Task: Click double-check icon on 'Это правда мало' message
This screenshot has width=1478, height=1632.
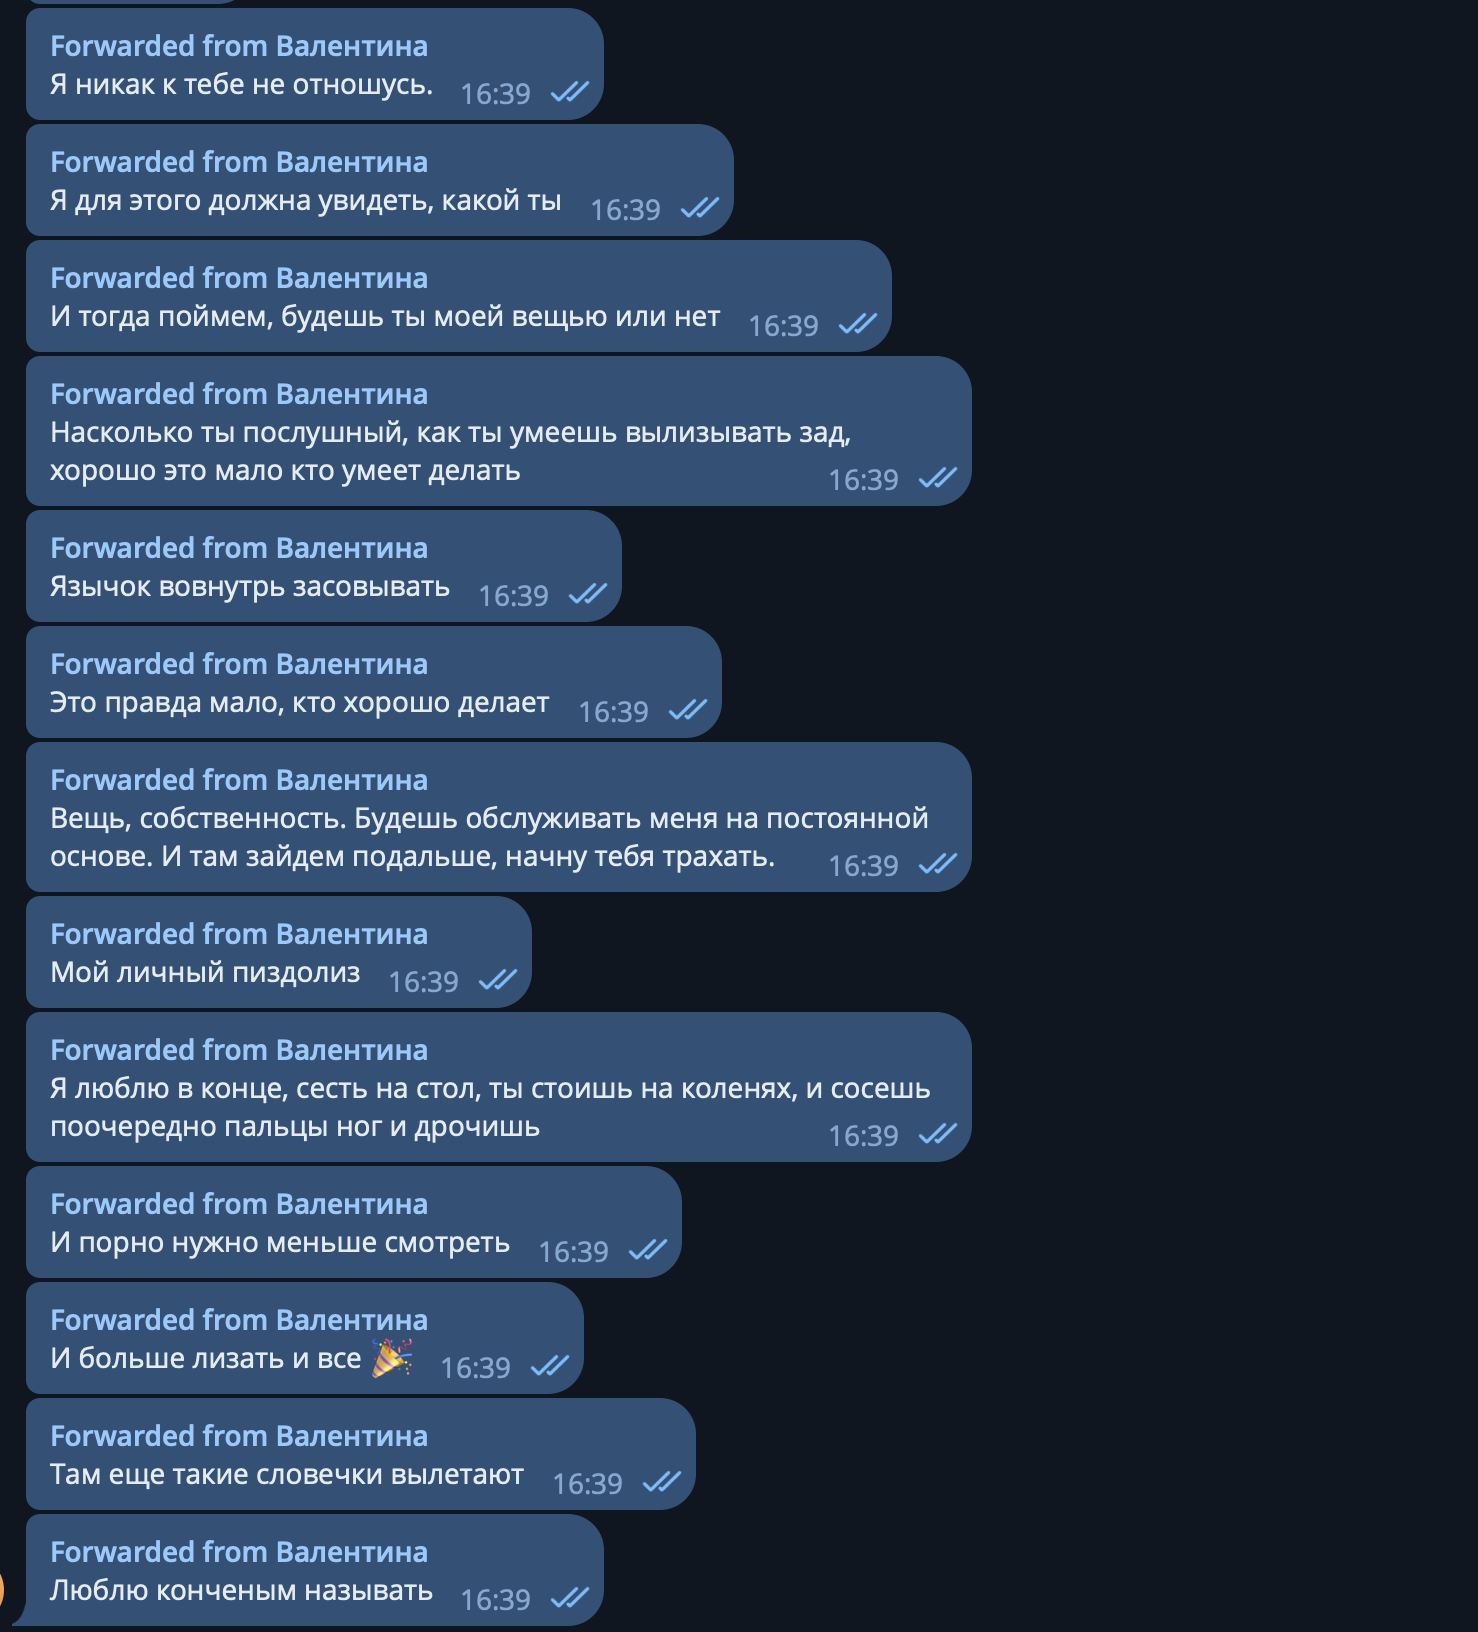Action: 688,711
